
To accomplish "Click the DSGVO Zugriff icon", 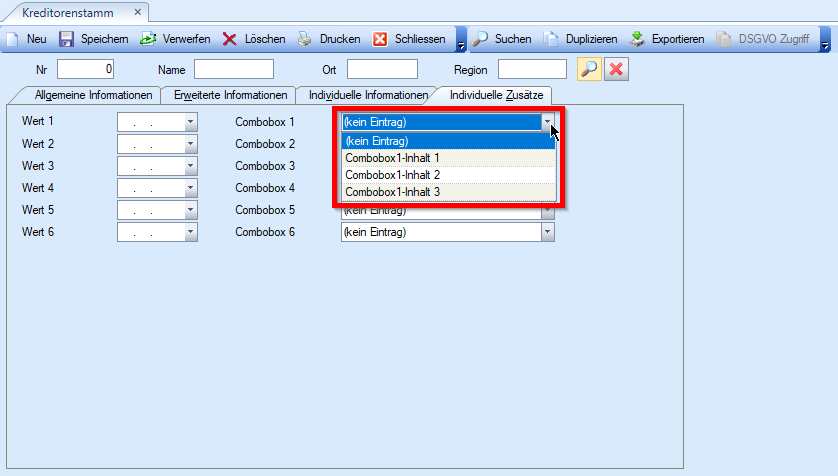I will tap(724, 39).
